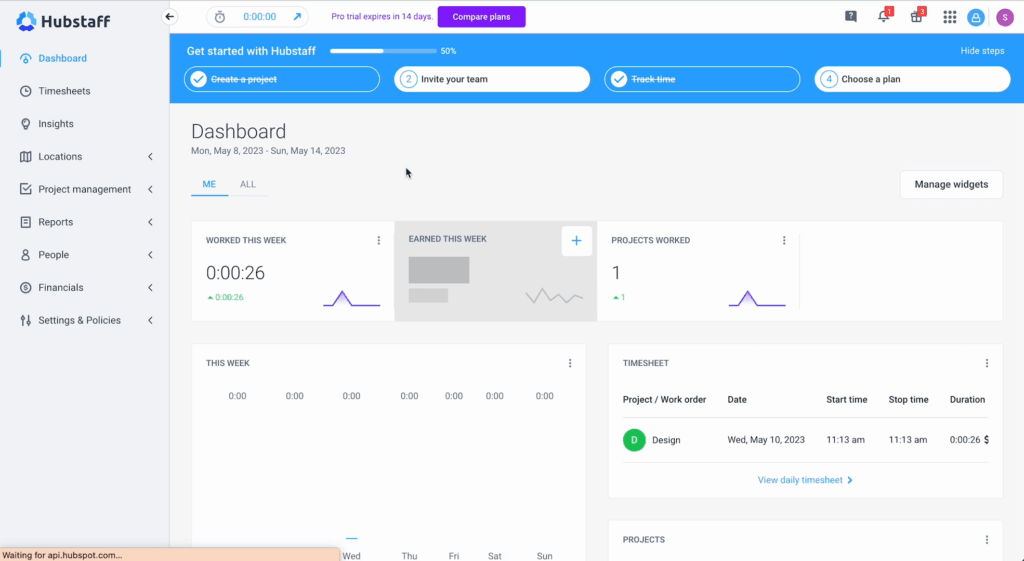Open Dashboard in the sidebar
Viewport: 1024px width, 561px height.
tap(63, 58)
